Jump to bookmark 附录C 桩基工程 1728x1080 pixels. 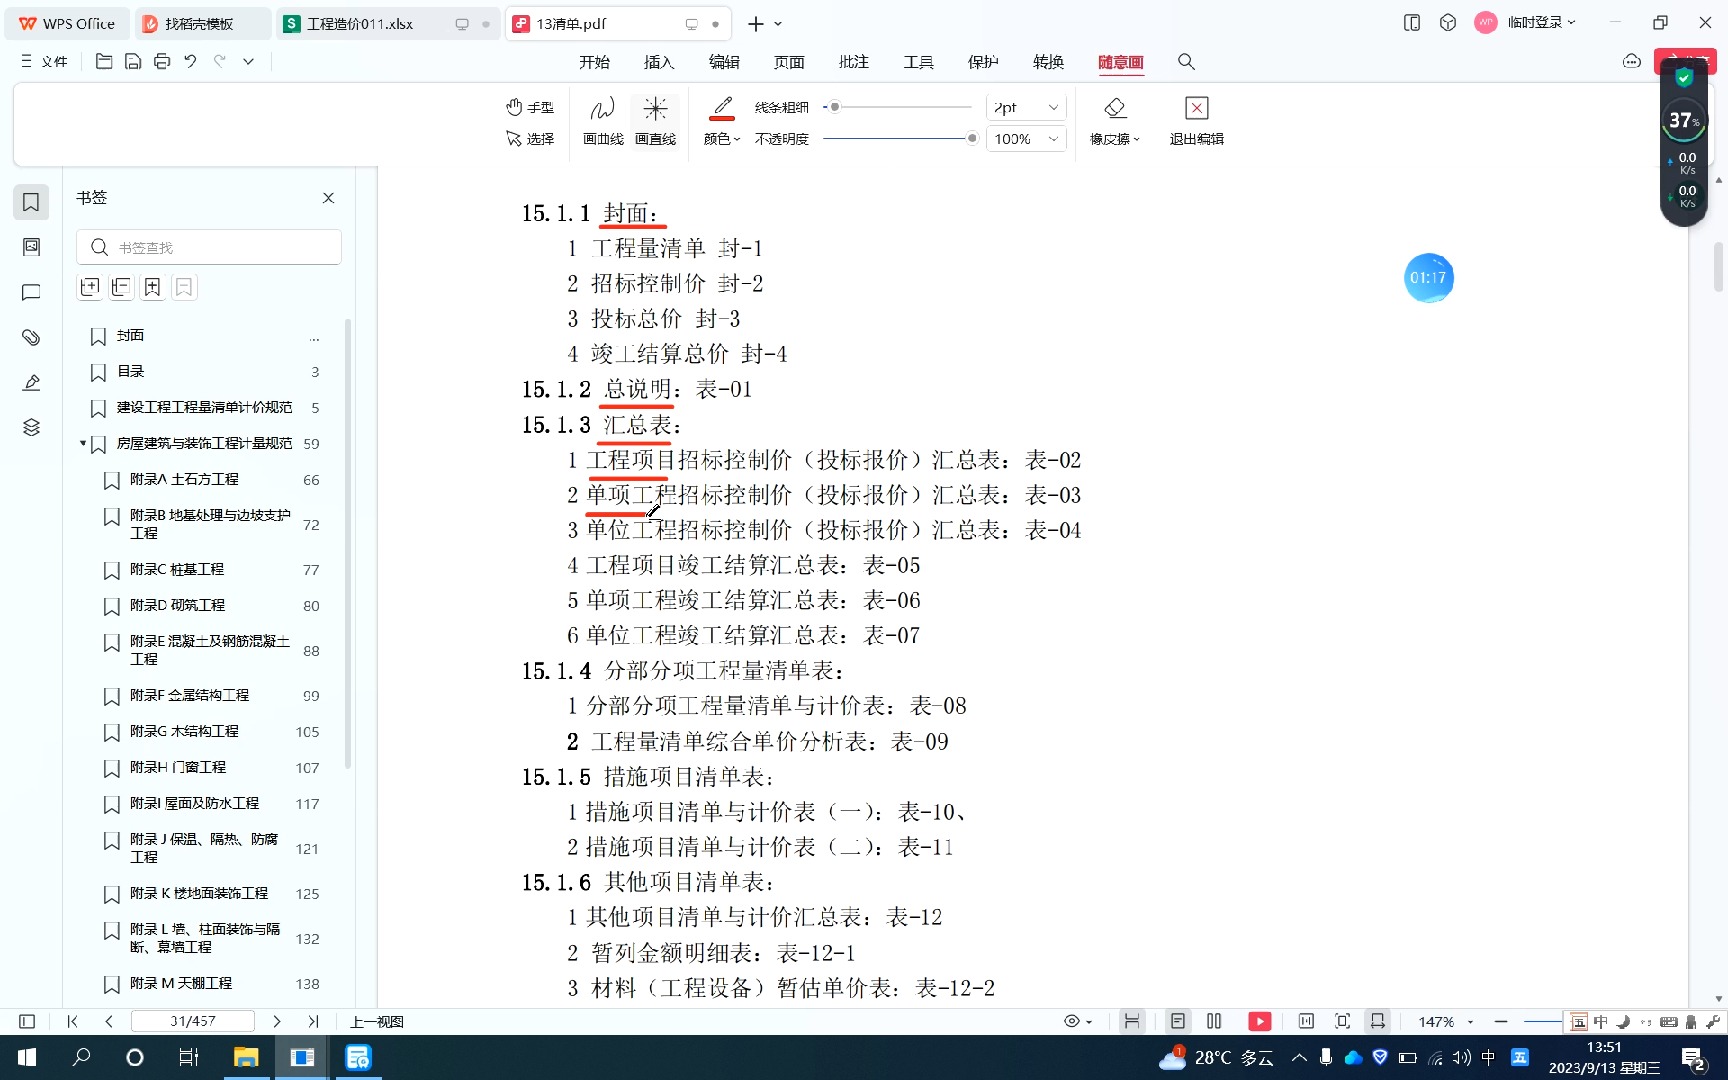177,570
